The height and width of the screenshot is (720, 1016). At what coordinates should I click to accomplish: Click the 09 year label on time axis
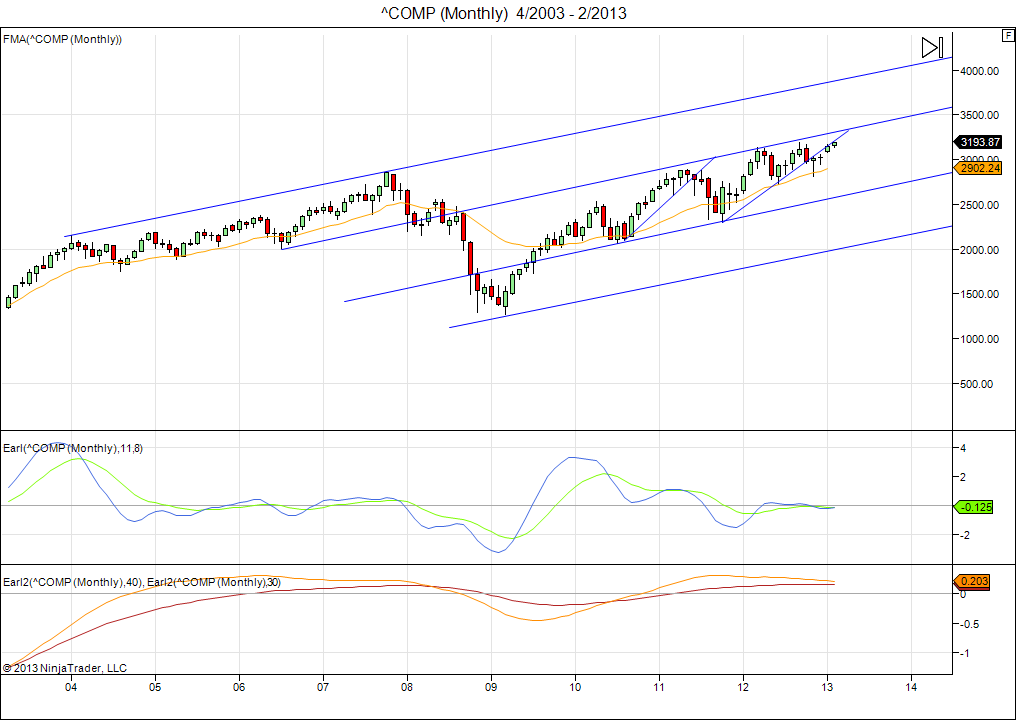(491, 688)
